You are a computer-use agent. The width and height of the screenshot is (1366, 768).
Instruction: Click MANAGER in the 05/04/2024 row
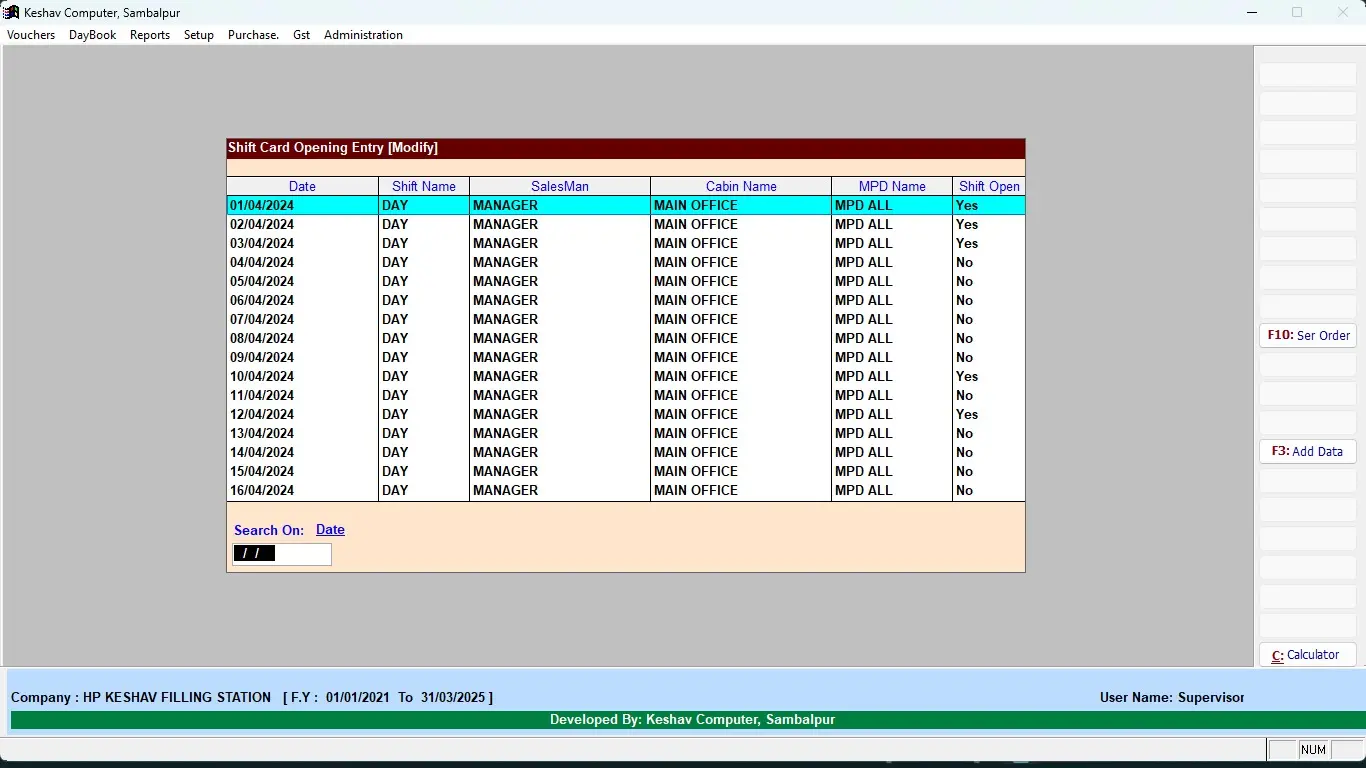[505, 281]
